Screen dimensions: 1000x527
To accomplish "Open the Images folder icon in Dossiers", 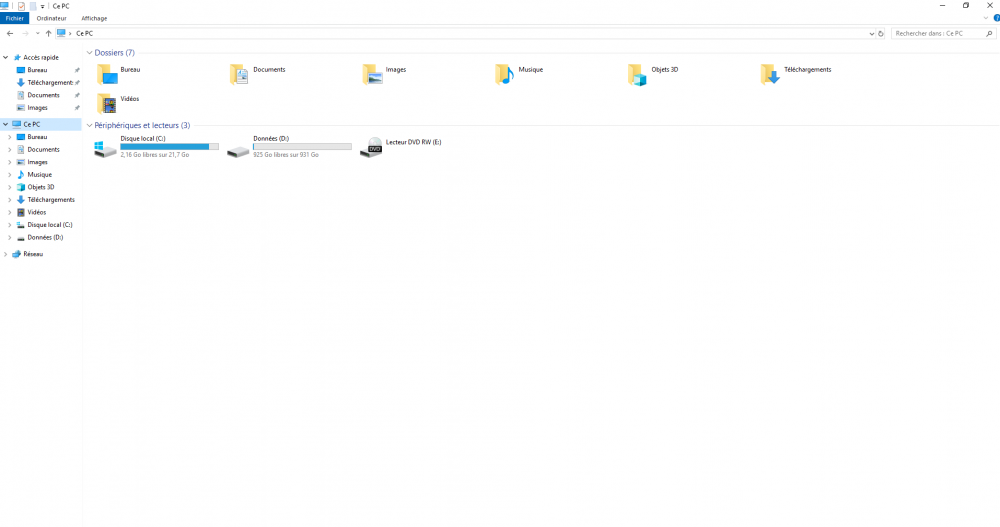I will [372, 75].
